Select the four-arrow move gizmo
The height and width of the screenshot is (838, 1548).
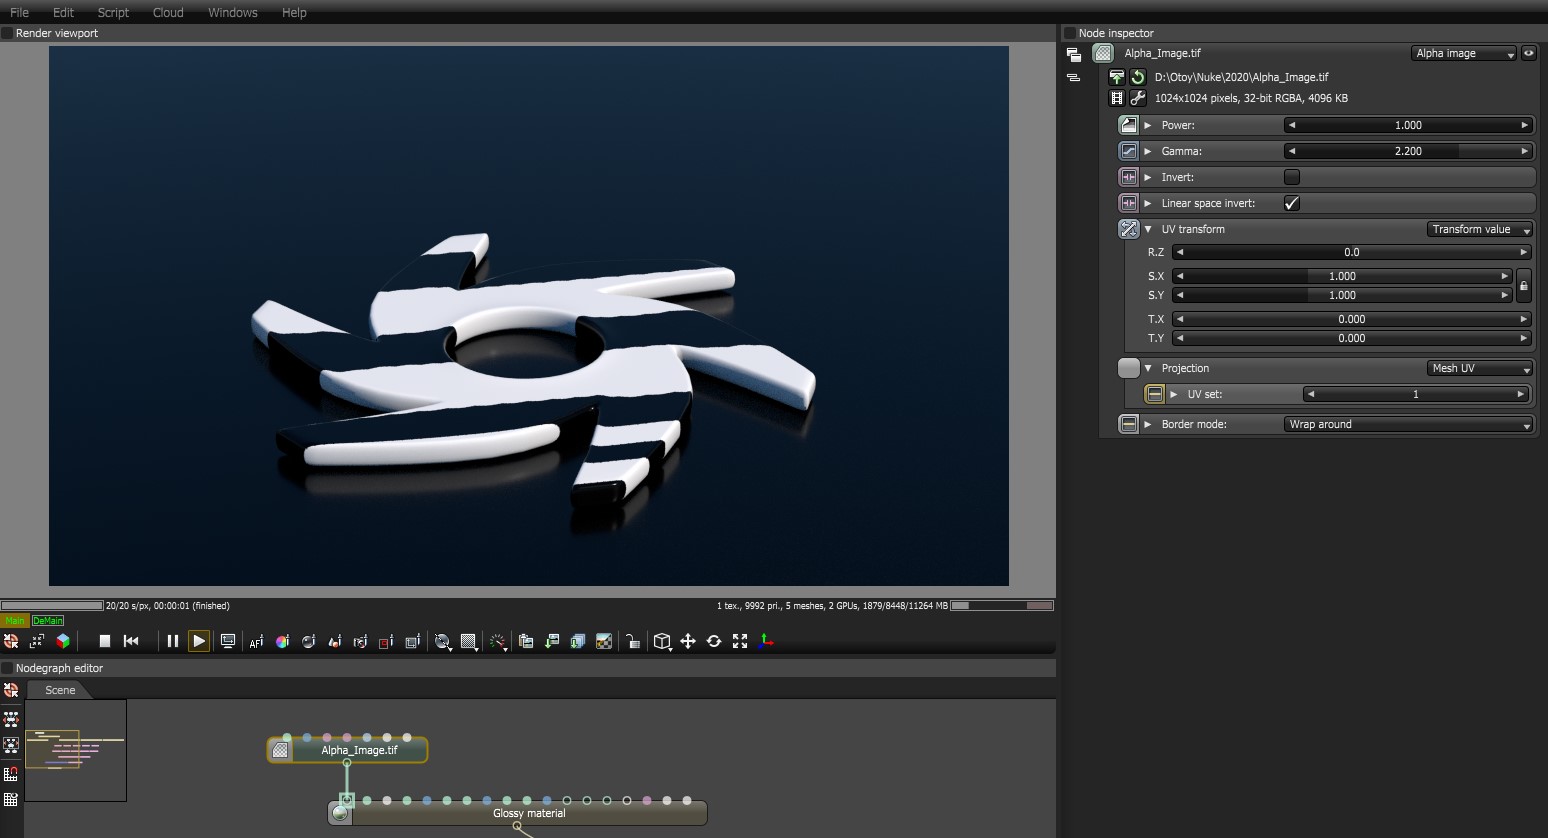[x=688, y=642]
